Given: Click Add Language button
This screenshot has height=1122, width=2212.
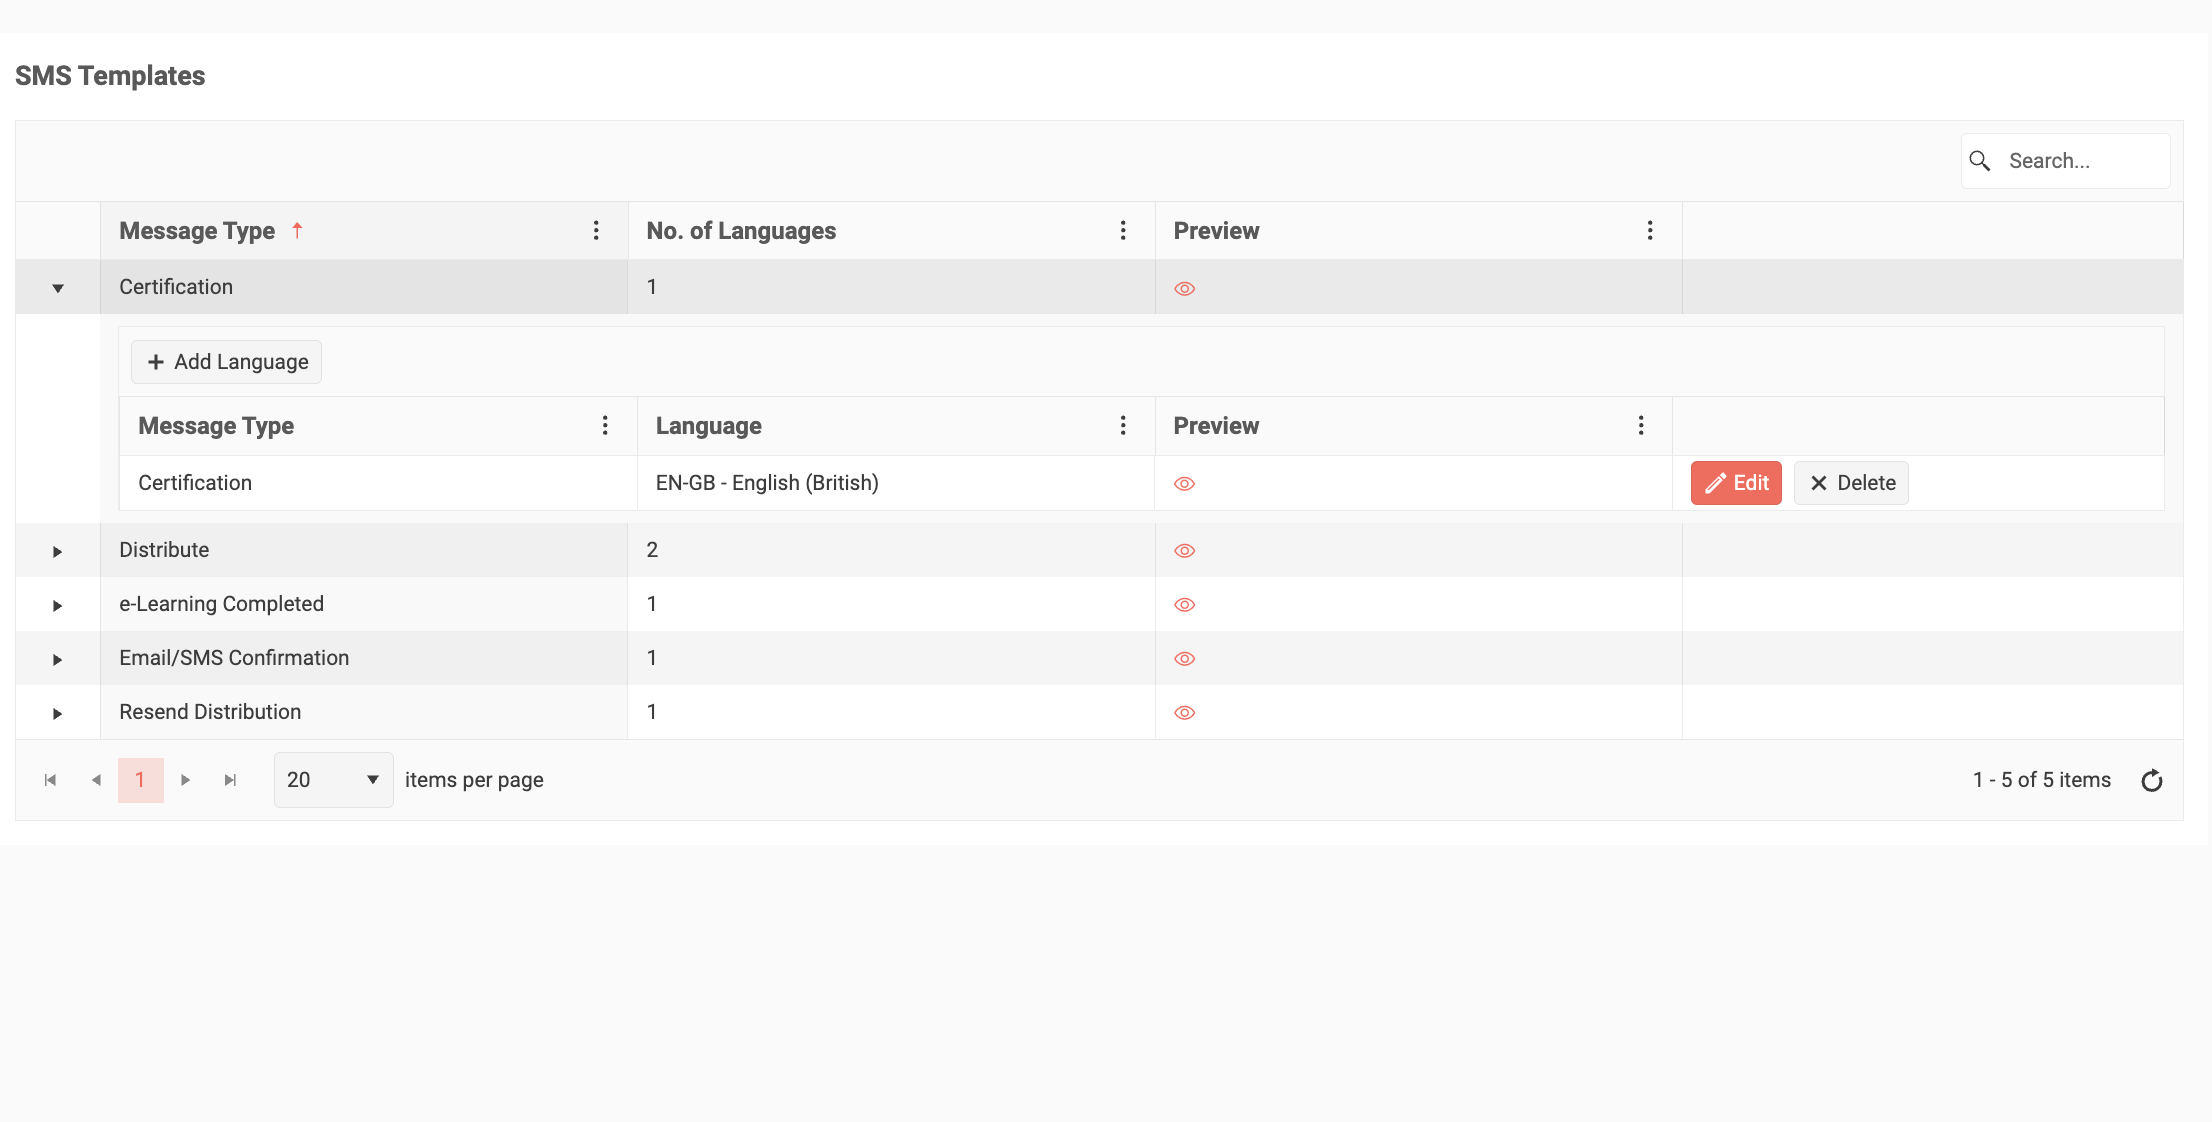Looking at the screenshot, I should [x=226, y=362].
